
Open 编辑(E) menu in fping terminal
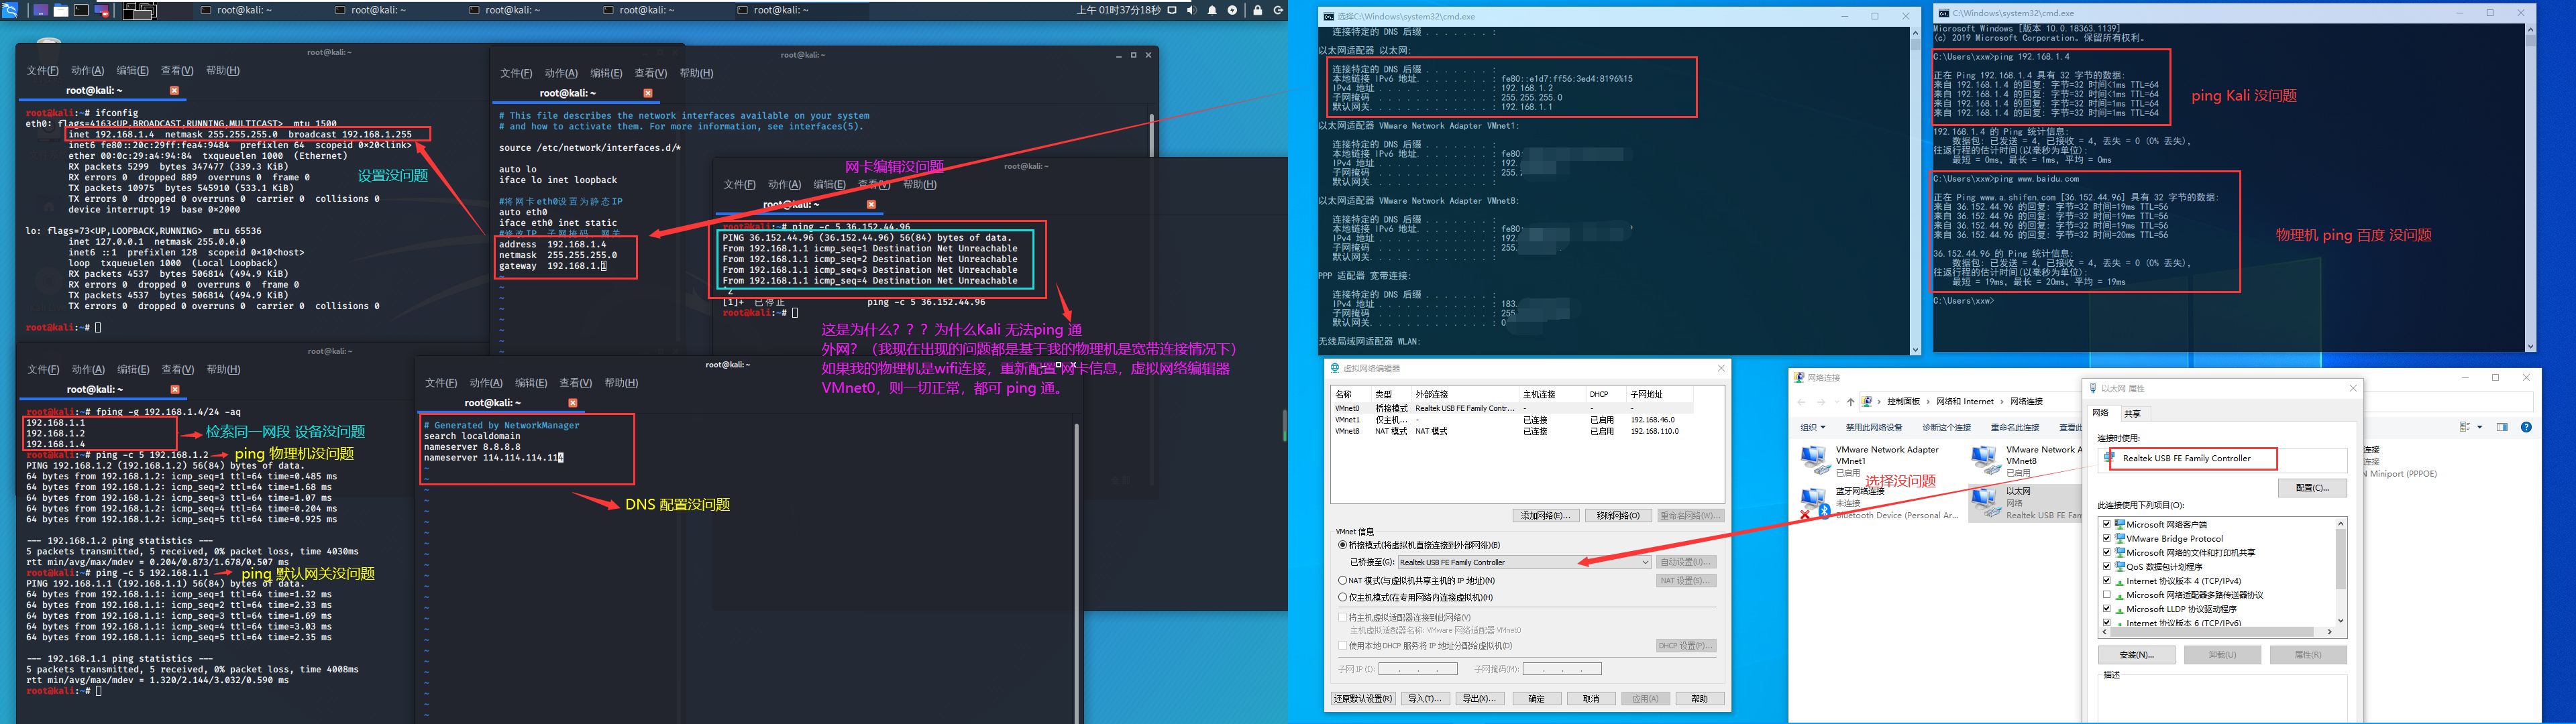click(x=132, y=370)
